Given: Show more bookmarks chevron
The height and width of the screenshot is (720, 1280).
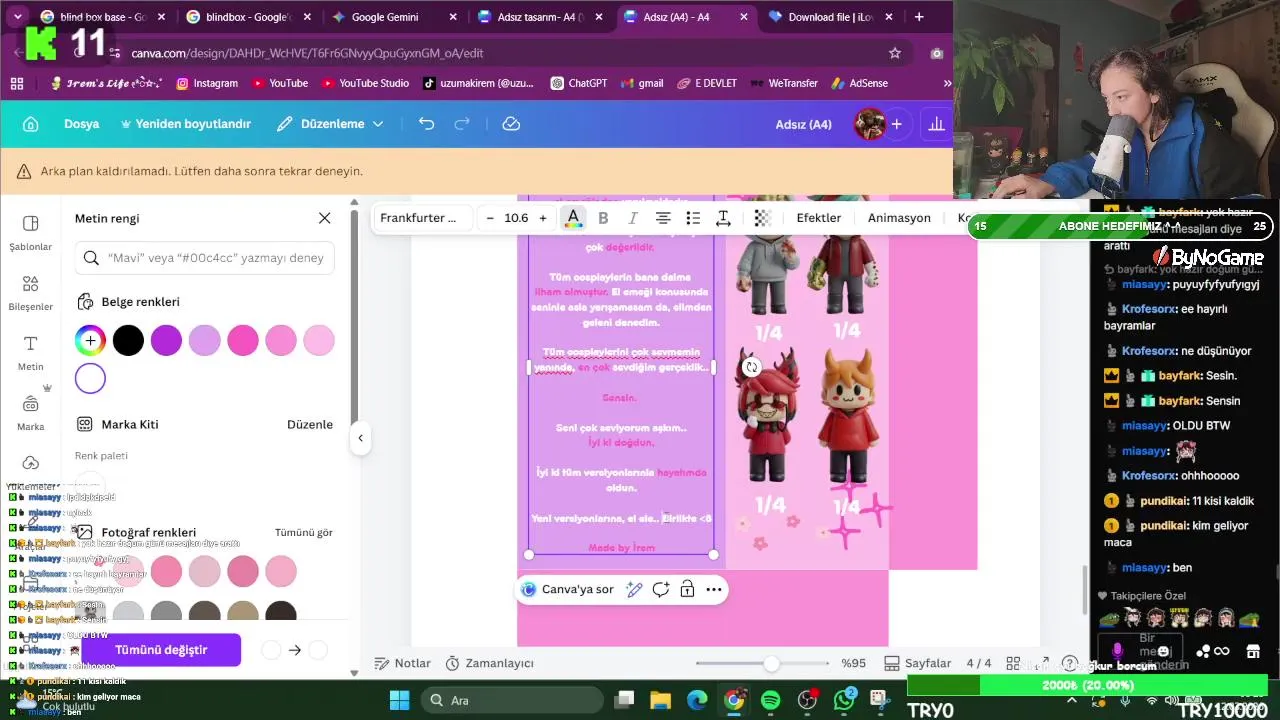Looking at the screenshot, I should 947,83.
